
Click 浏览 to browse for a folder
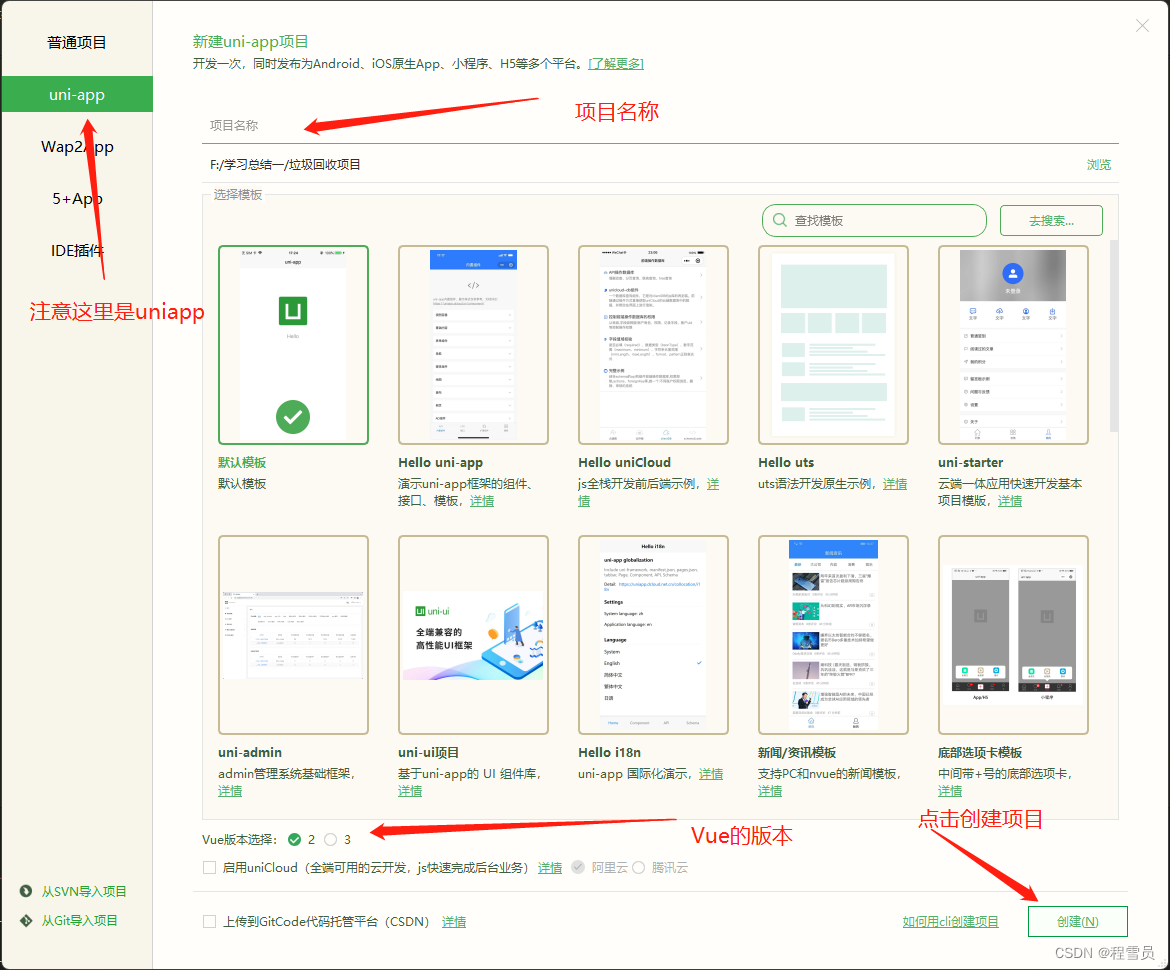1098,164
